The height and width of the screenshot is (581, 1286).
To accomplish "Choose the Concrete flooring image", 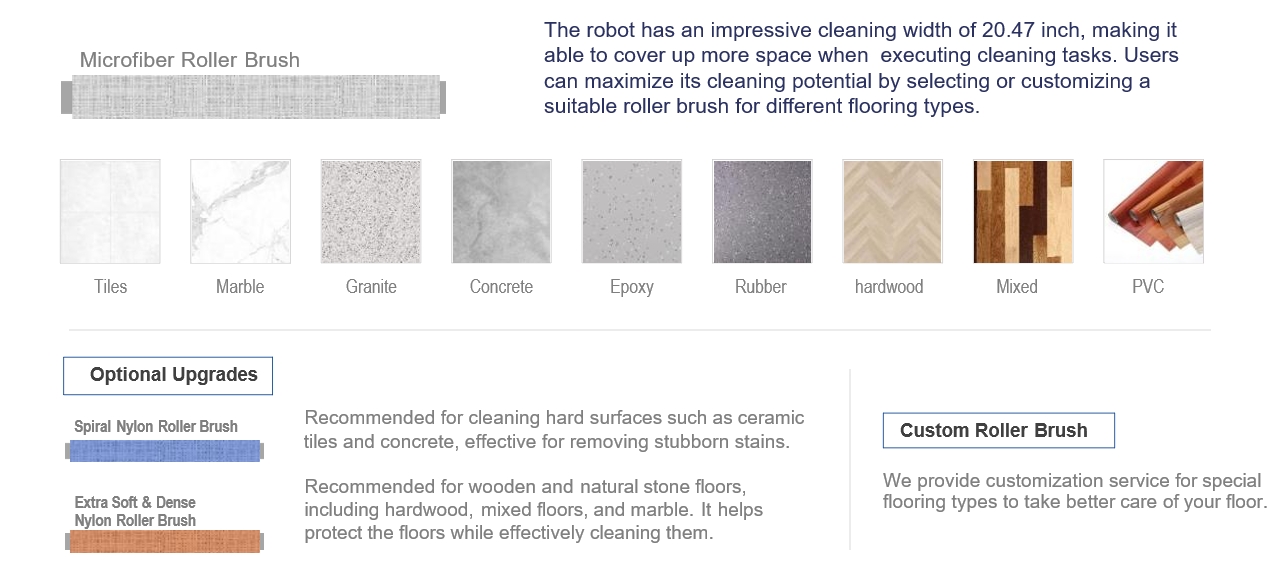I will tap(501, 212).
